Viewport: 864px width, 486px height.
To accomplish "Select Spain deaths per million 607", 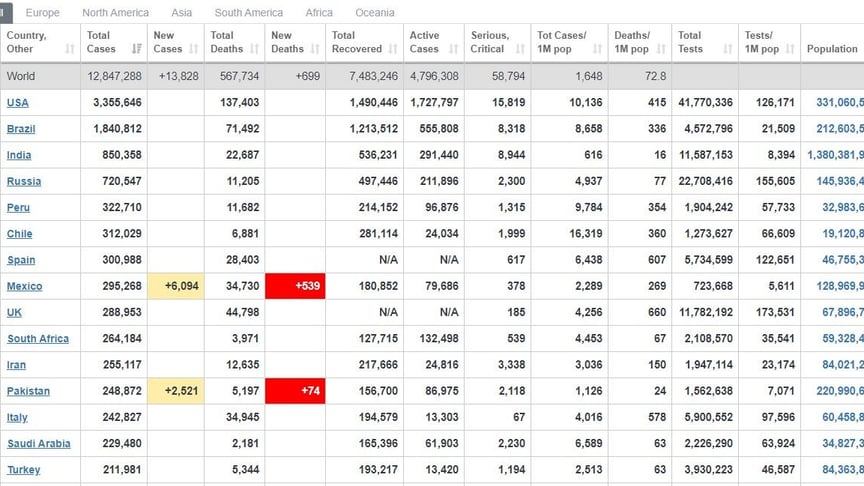I will click(657, 260).
